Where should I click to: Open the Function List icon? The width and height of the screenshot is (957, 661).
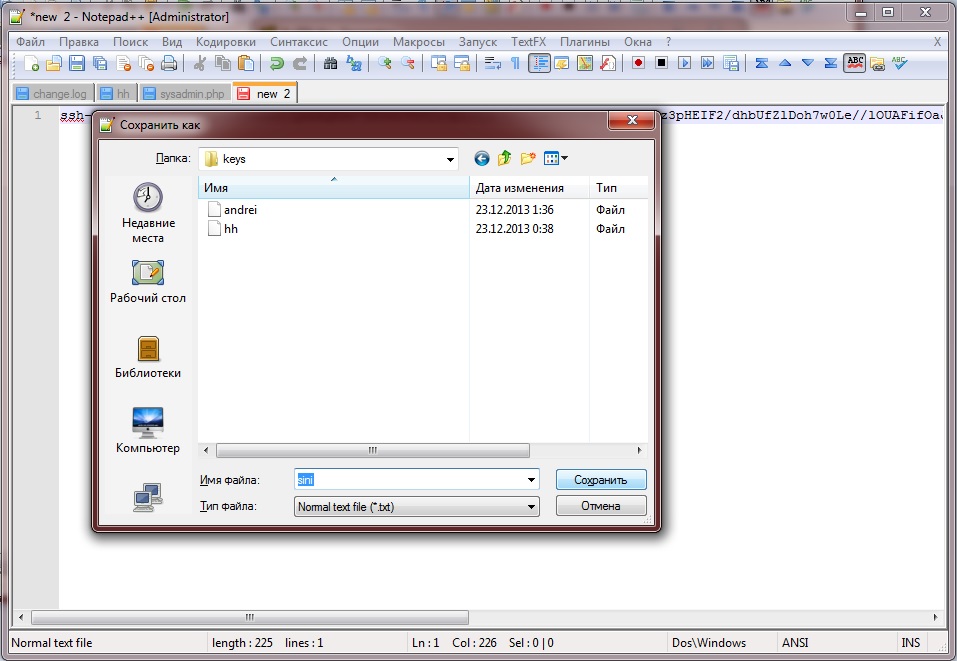tap(608, 63)
